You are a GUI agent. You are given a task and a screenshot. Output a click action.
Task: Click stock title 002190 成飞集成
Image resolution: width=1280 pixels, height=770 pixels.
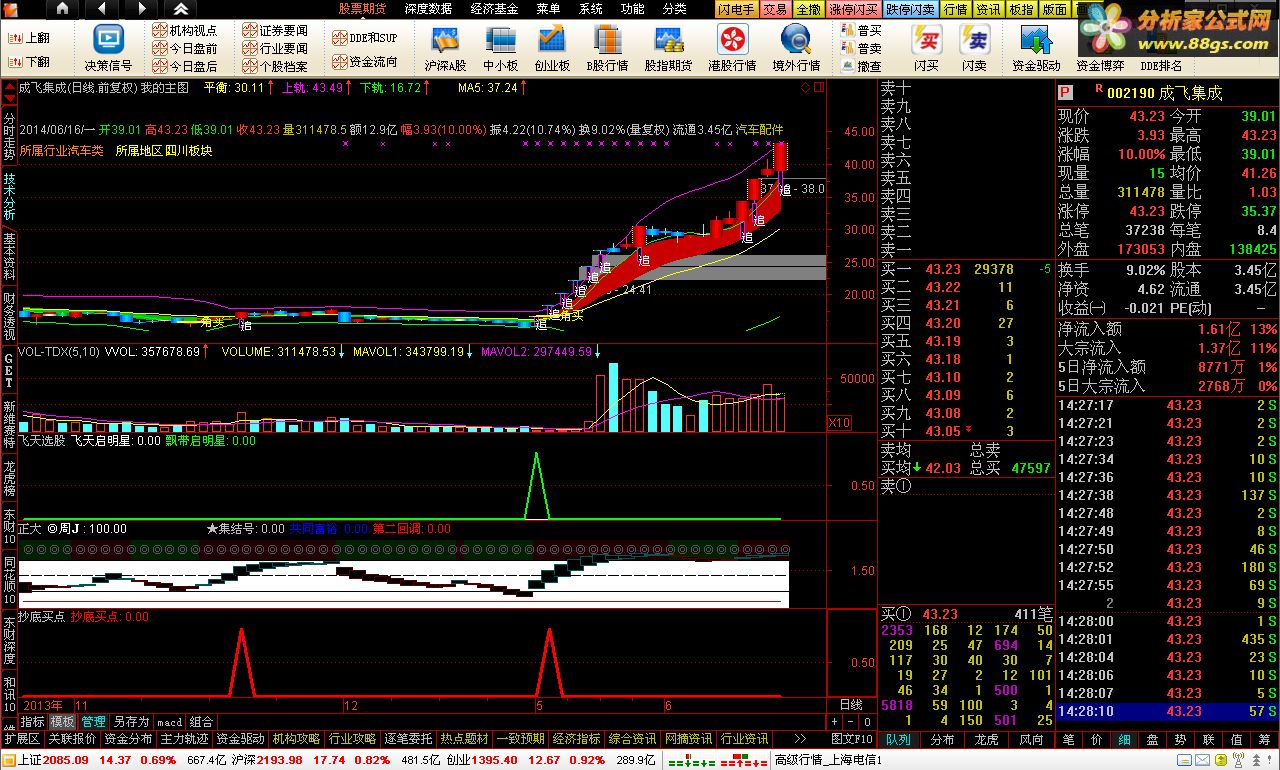pos(1164,93)
